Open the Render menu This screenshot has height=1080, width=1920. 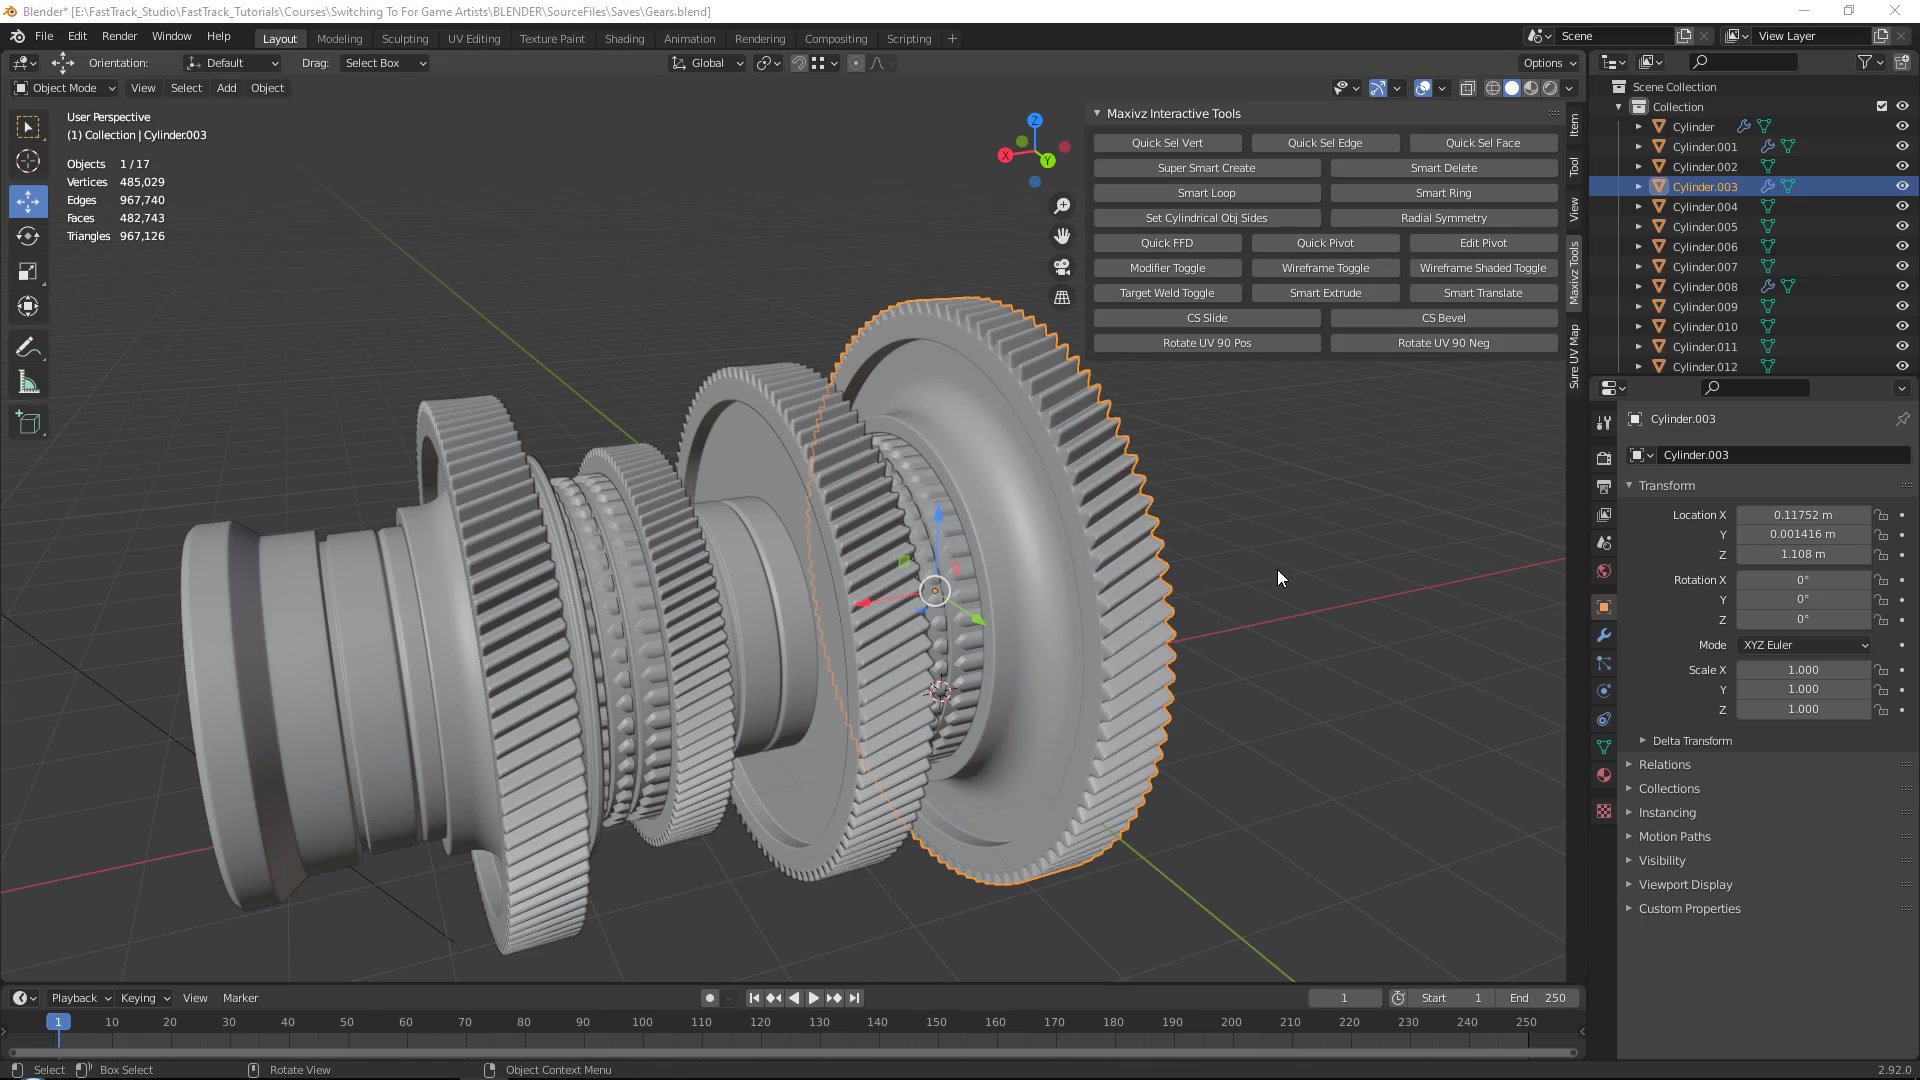pos(119,36)
